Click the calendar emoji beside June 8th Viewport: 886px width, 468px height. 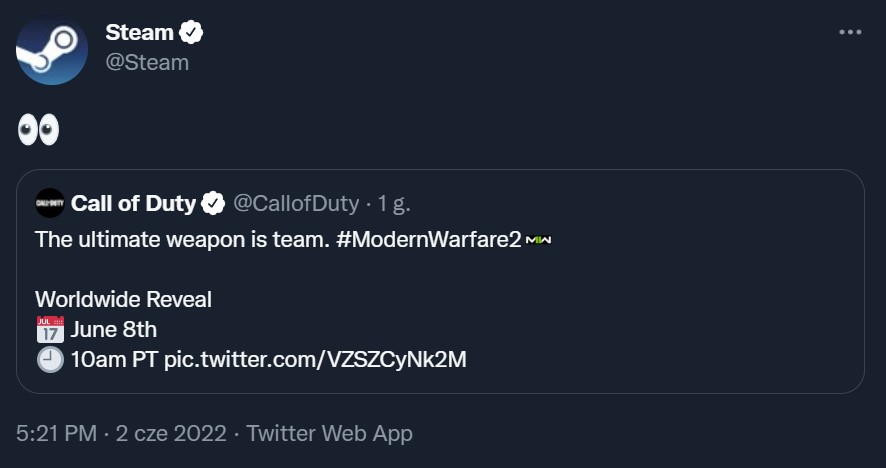pos(50,329)
